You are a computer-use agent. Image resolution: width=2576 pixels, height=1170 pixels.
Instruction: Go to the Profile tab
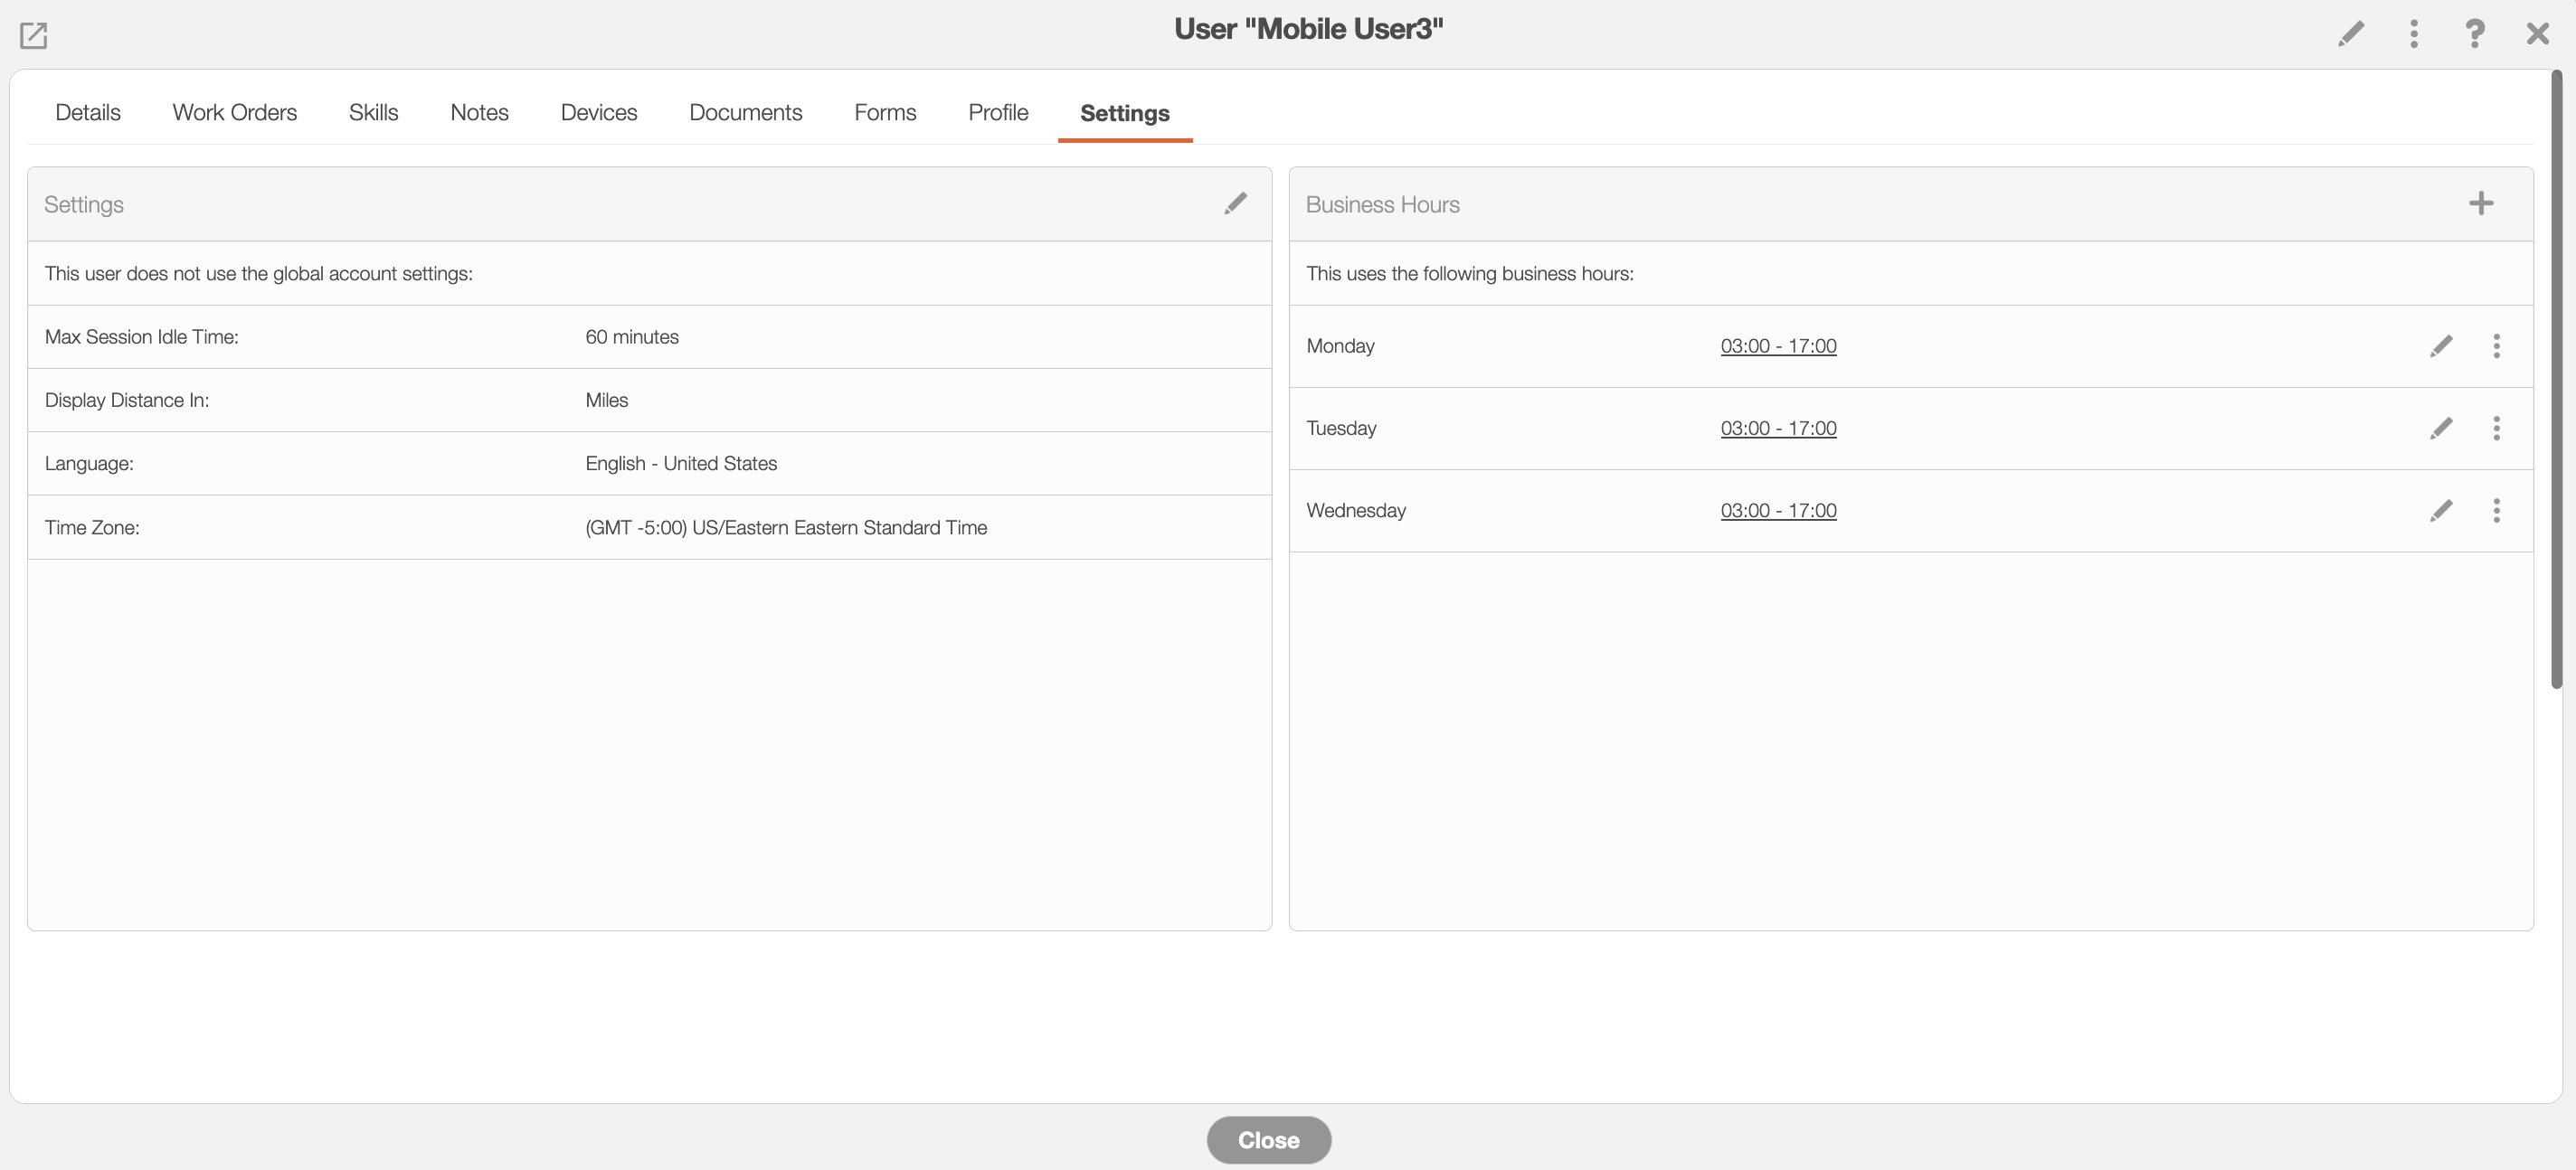tap(997, 112)
